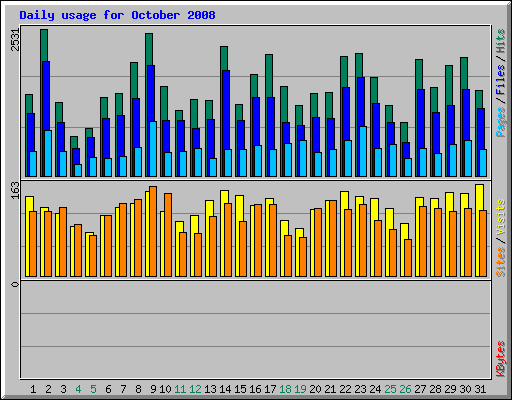The height and width of the screenshot is (400, 512).
Task: Click day label '8' on the x-axis
Action: [138, 389]
